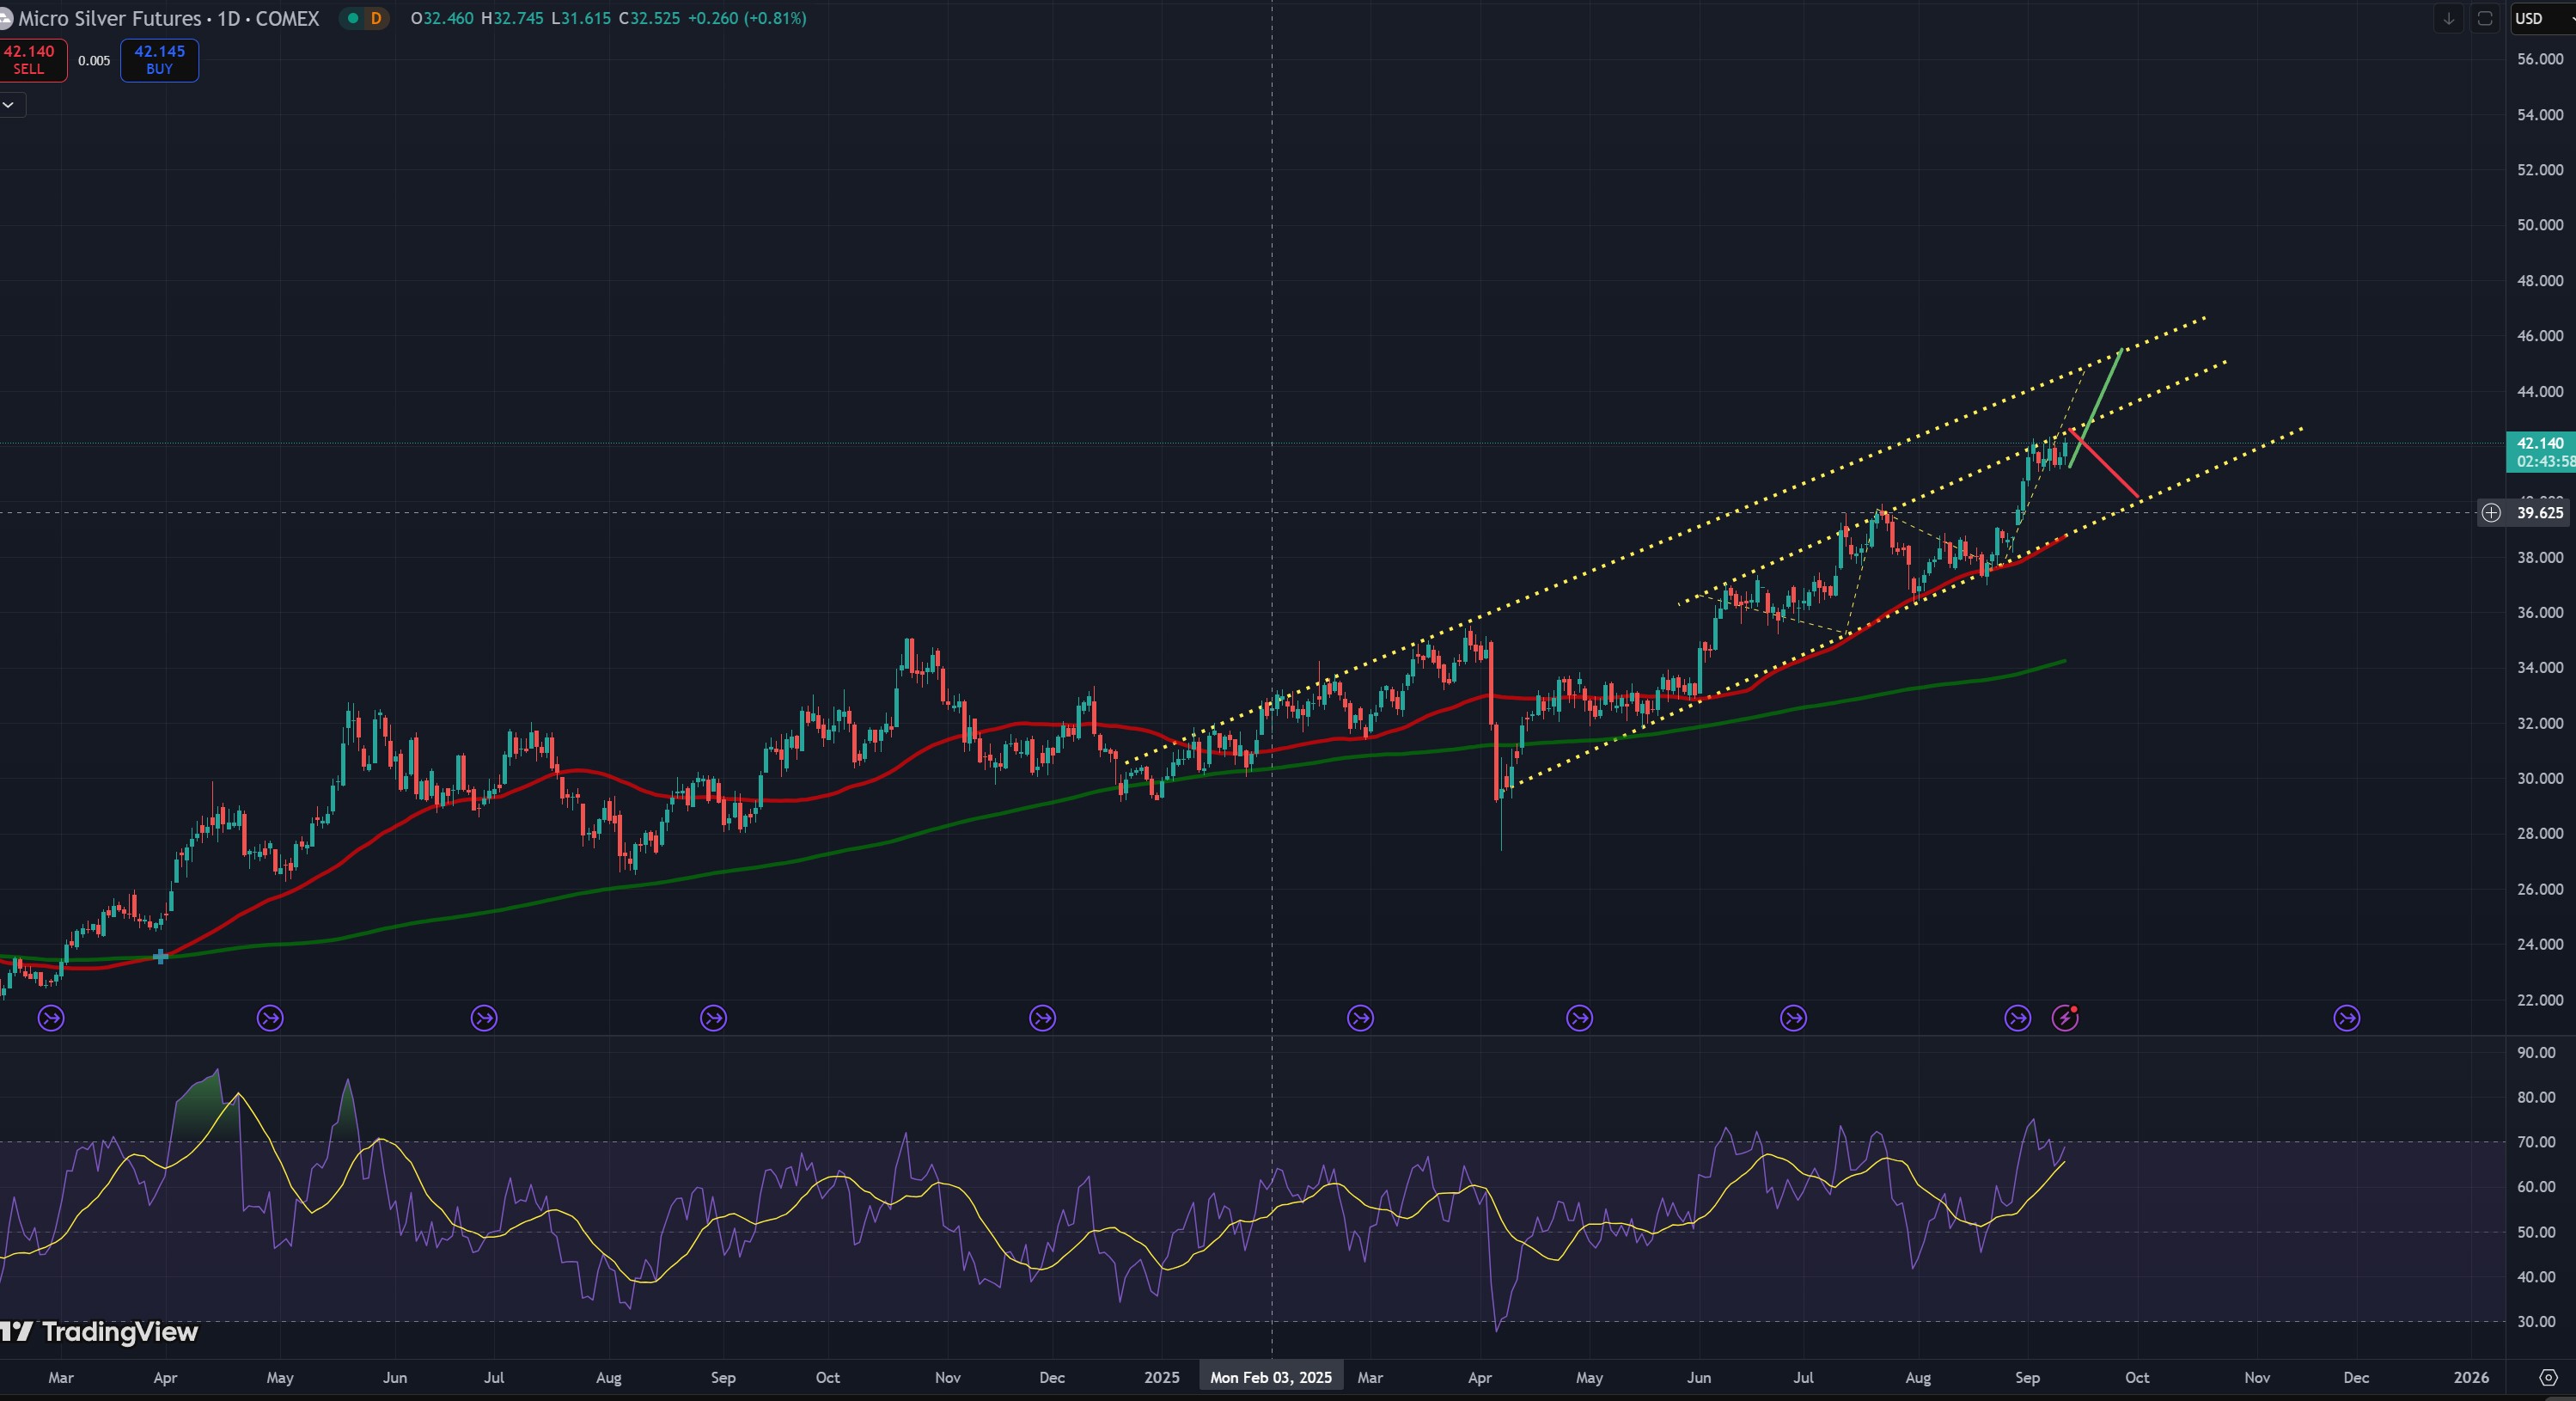Click the SELL button at 42.140
The width and height of the screenshot is (2576, 1401).
point(30,60)
